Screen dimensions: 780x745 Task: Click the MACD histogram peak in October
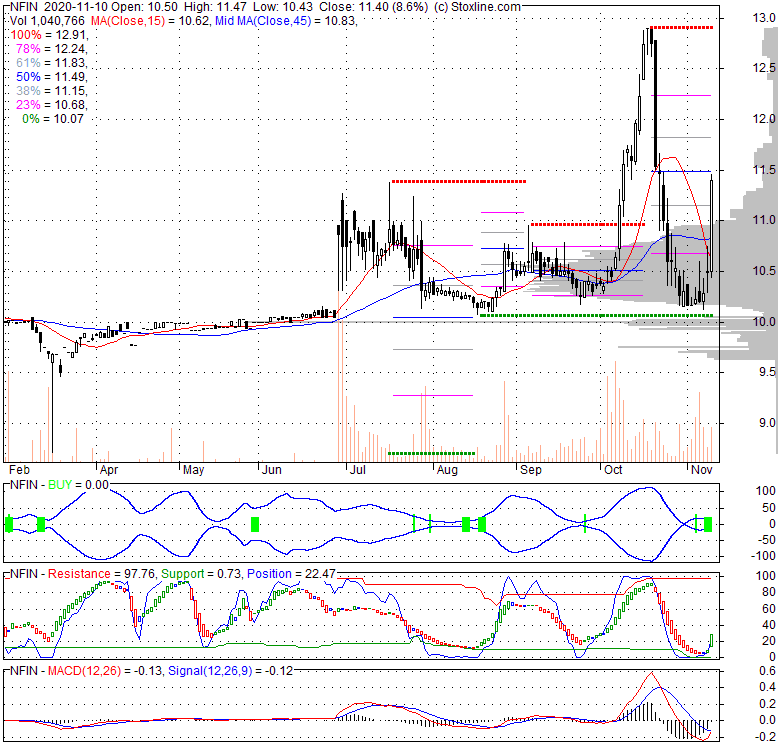coord(649,711)
